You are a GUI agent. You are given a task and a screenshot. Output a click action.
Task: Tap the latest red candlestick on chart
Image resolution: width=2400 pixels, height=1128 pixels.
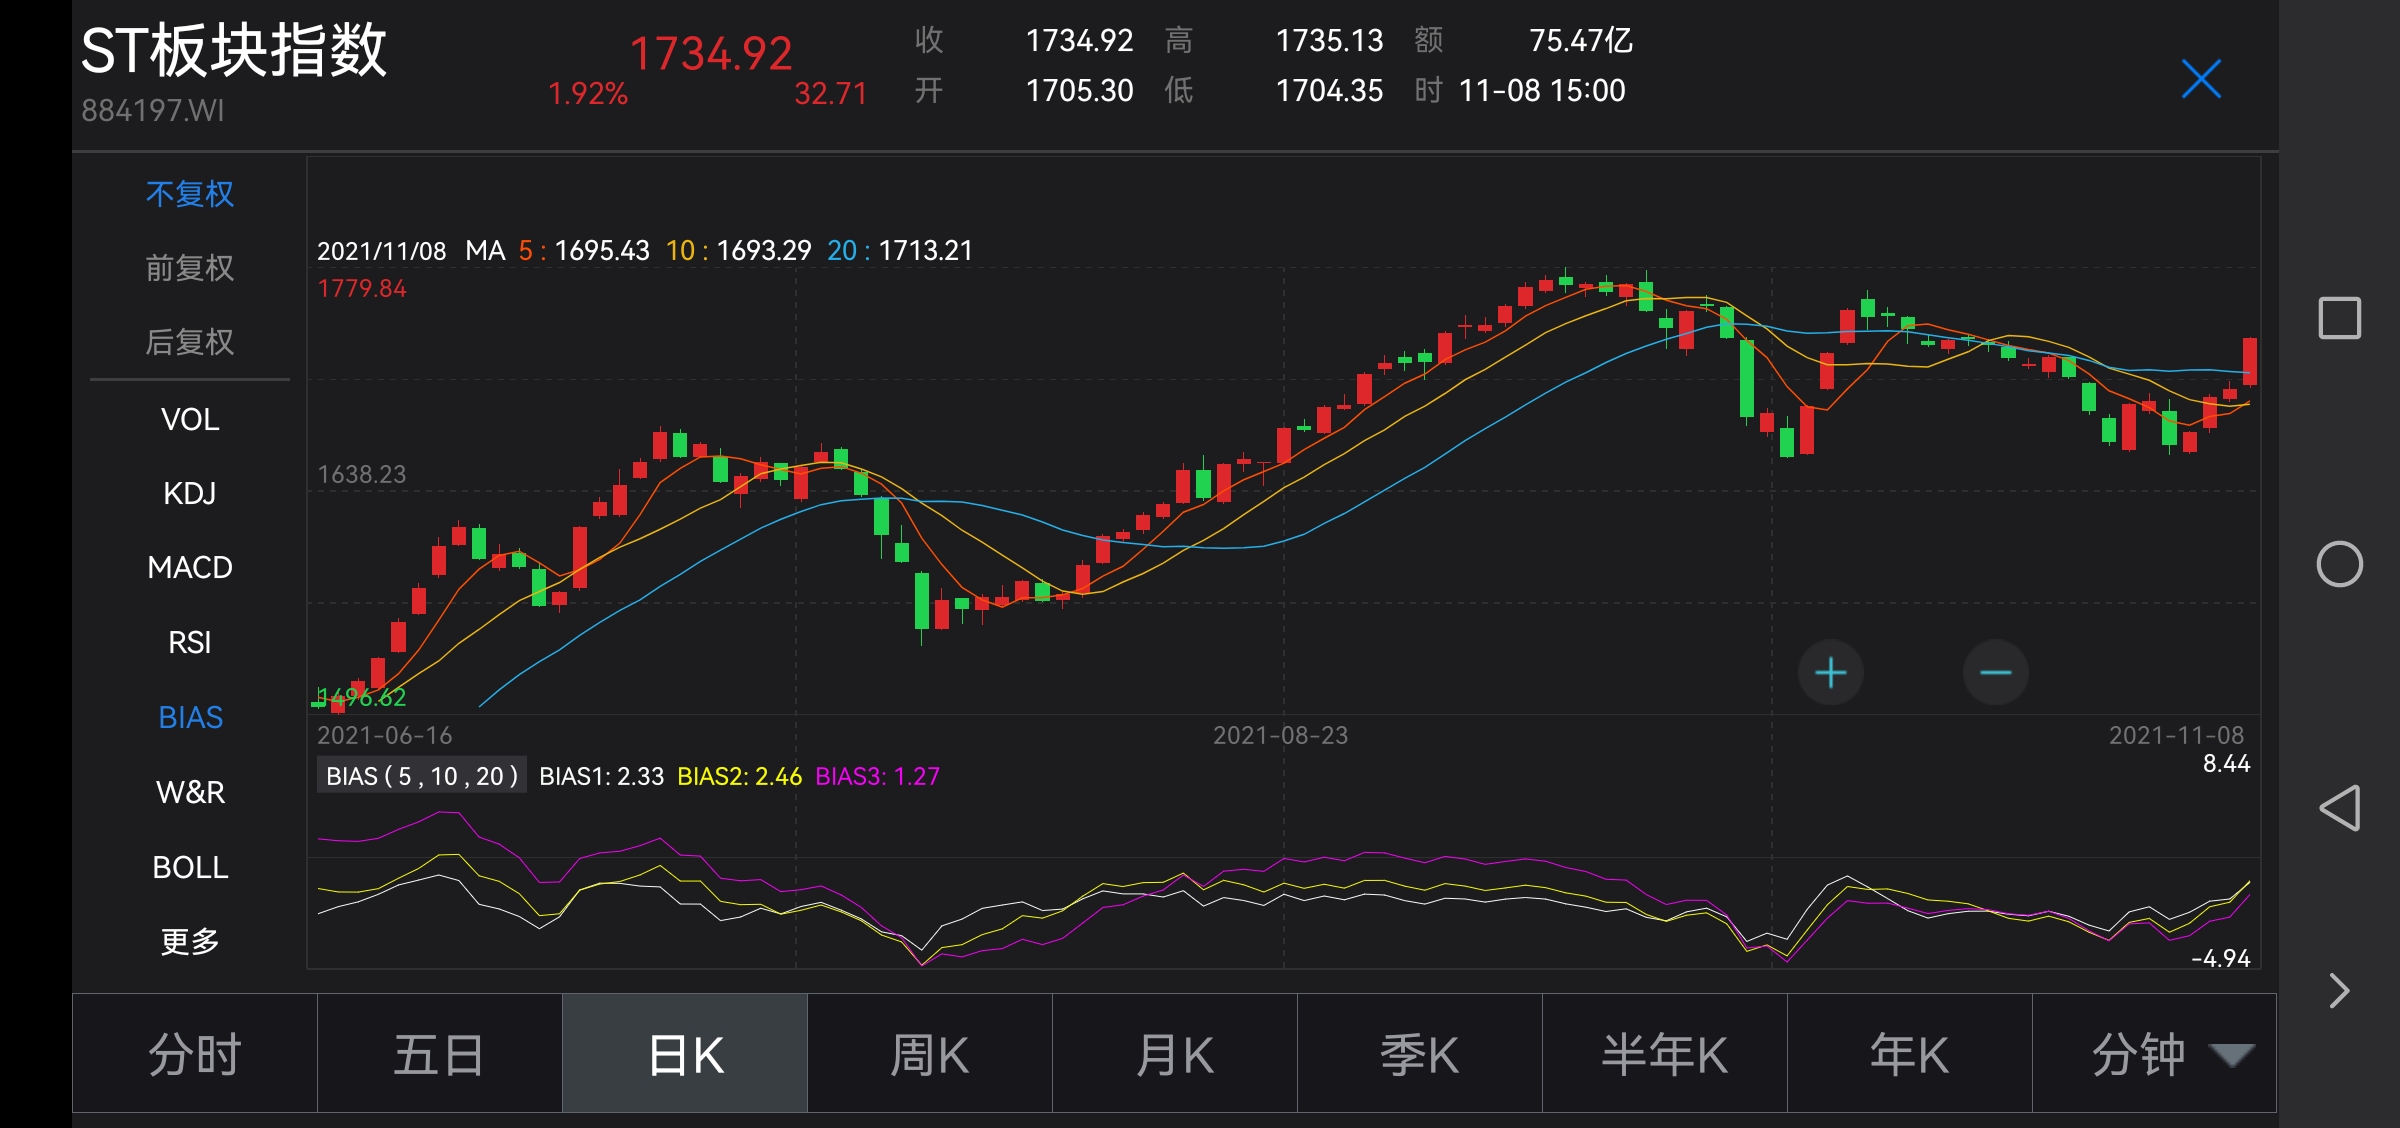pos(2249,361)
